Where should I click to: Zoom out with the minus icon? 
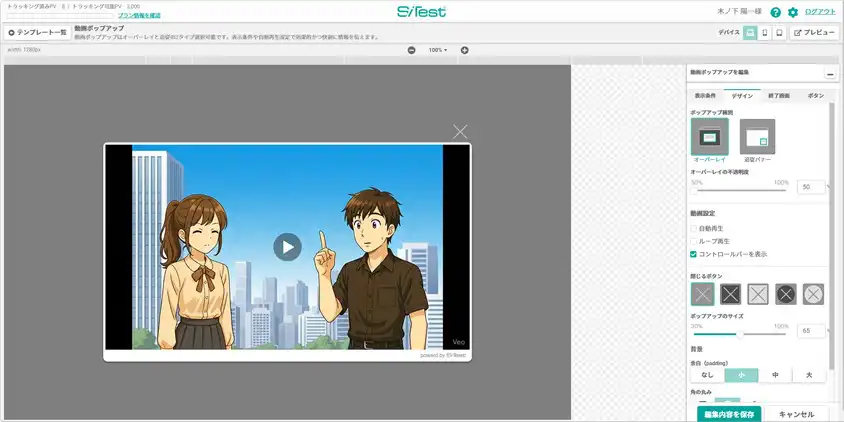(411, 50)
